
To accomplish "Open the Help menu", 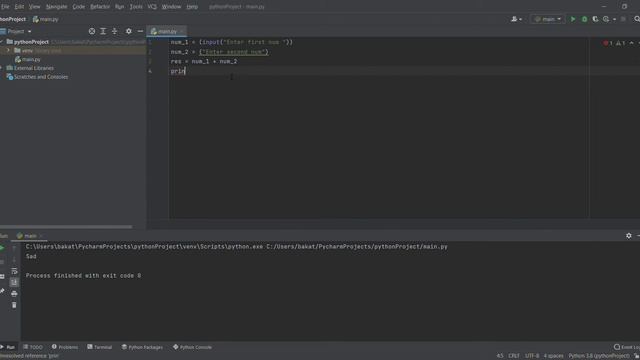I will coord(192,7).
